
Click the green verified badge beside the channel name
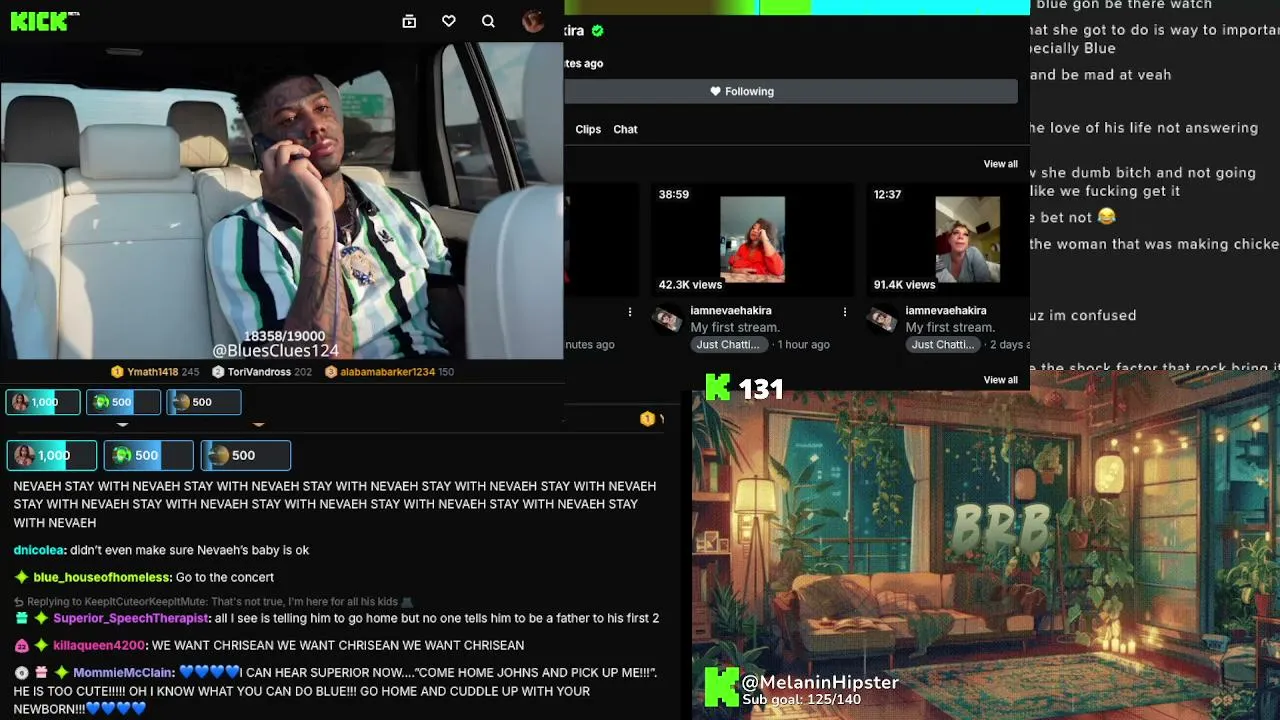(598, 31)
